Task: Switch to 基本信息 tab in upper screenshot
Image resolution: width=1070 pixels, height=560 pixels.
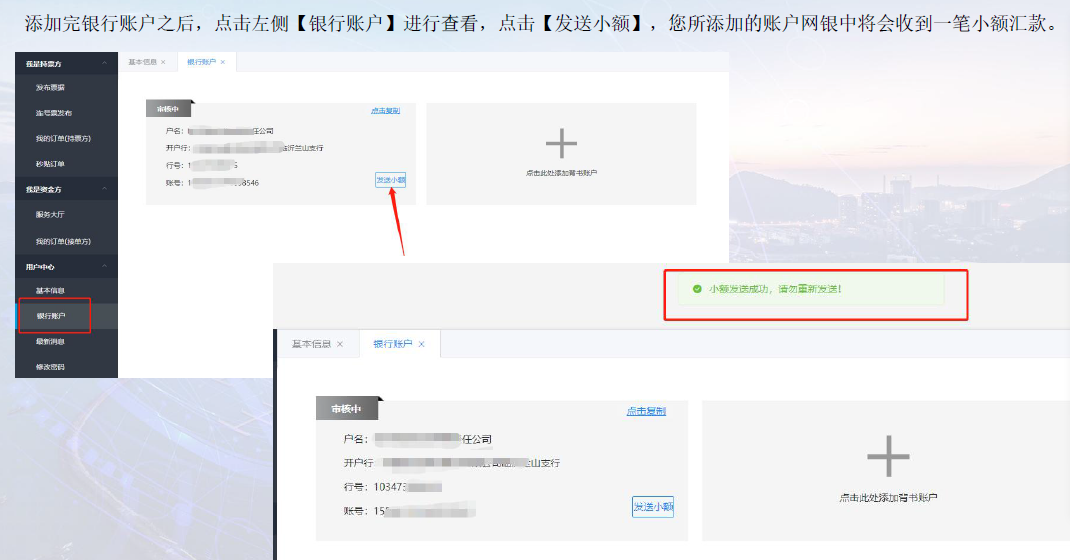Action: tap(143, 62)
